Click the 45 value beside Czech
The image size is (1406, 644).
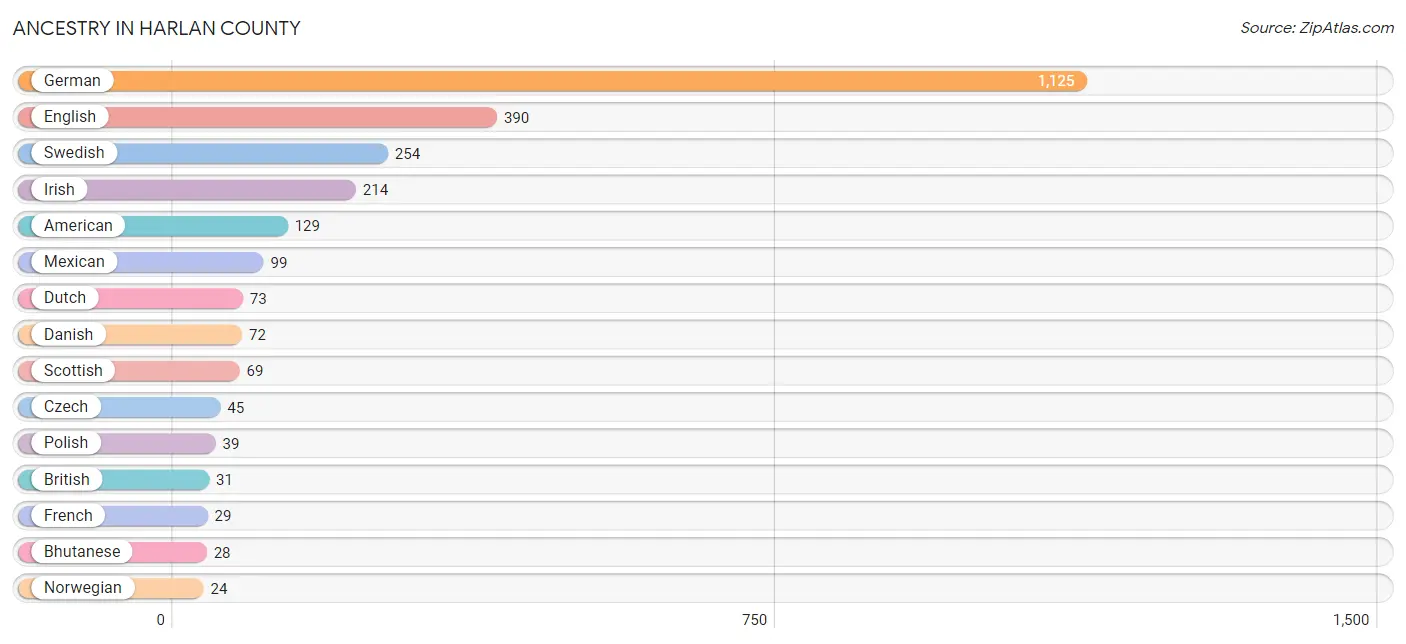[x=236, y=407]
